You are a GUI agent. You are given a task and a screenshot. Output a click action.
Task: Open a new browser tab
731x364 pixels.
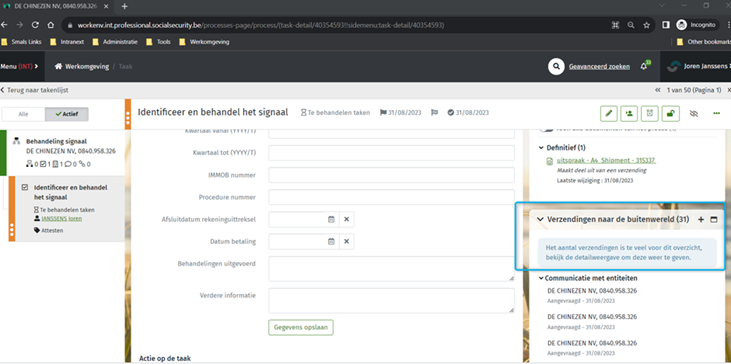tap(124, 7)
